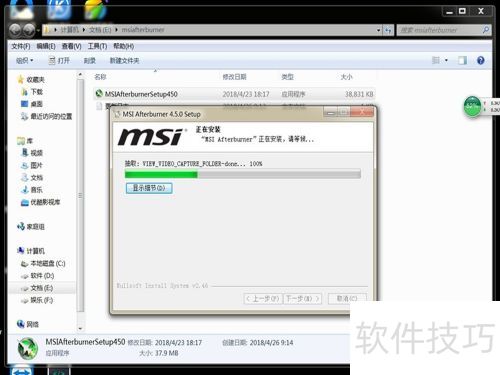Click the 打开 (Open) toolbar button
The width and height of the screenshot is (500, 375).
(59, 61)
